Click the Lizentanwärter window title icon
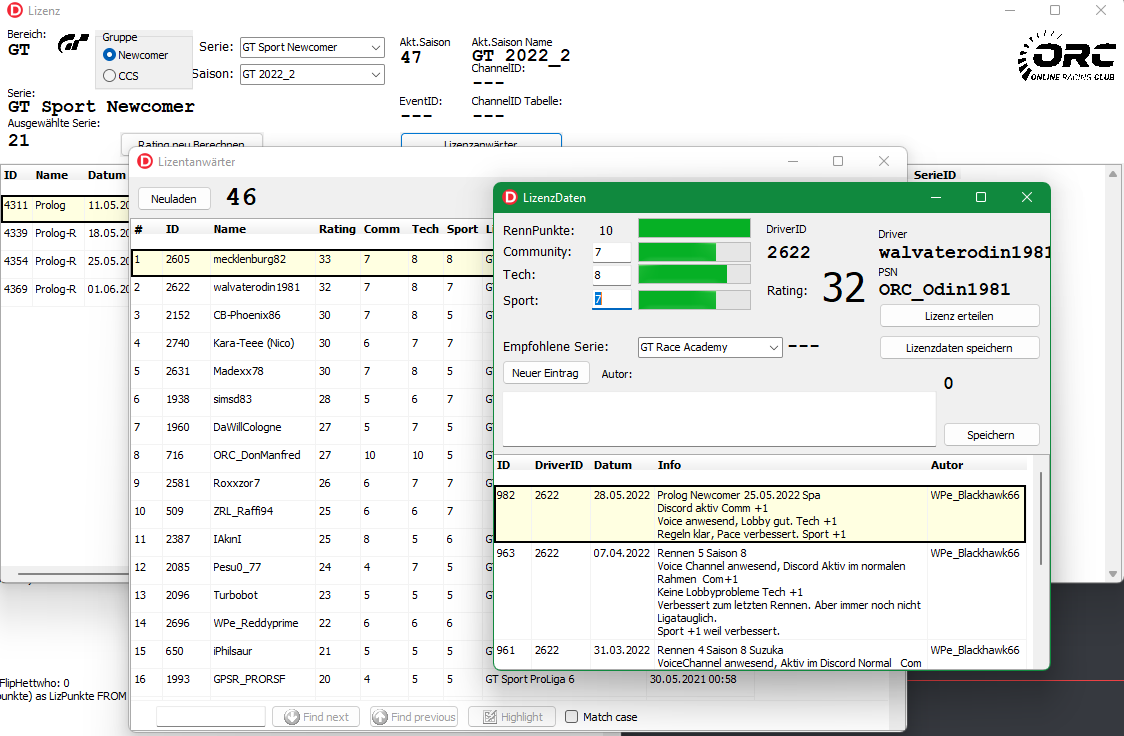This screenshot has height=736, width=1124. (146, 161)
